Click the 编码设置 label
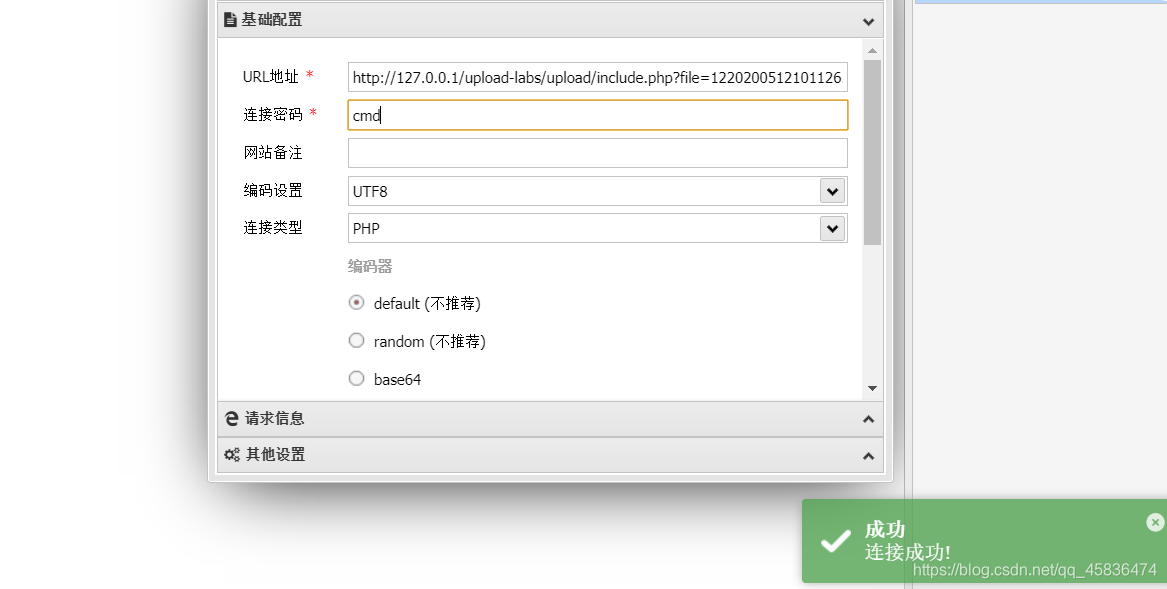This screenshot has width=1167, height=589. pyautogui.click(x=272, y=191)
